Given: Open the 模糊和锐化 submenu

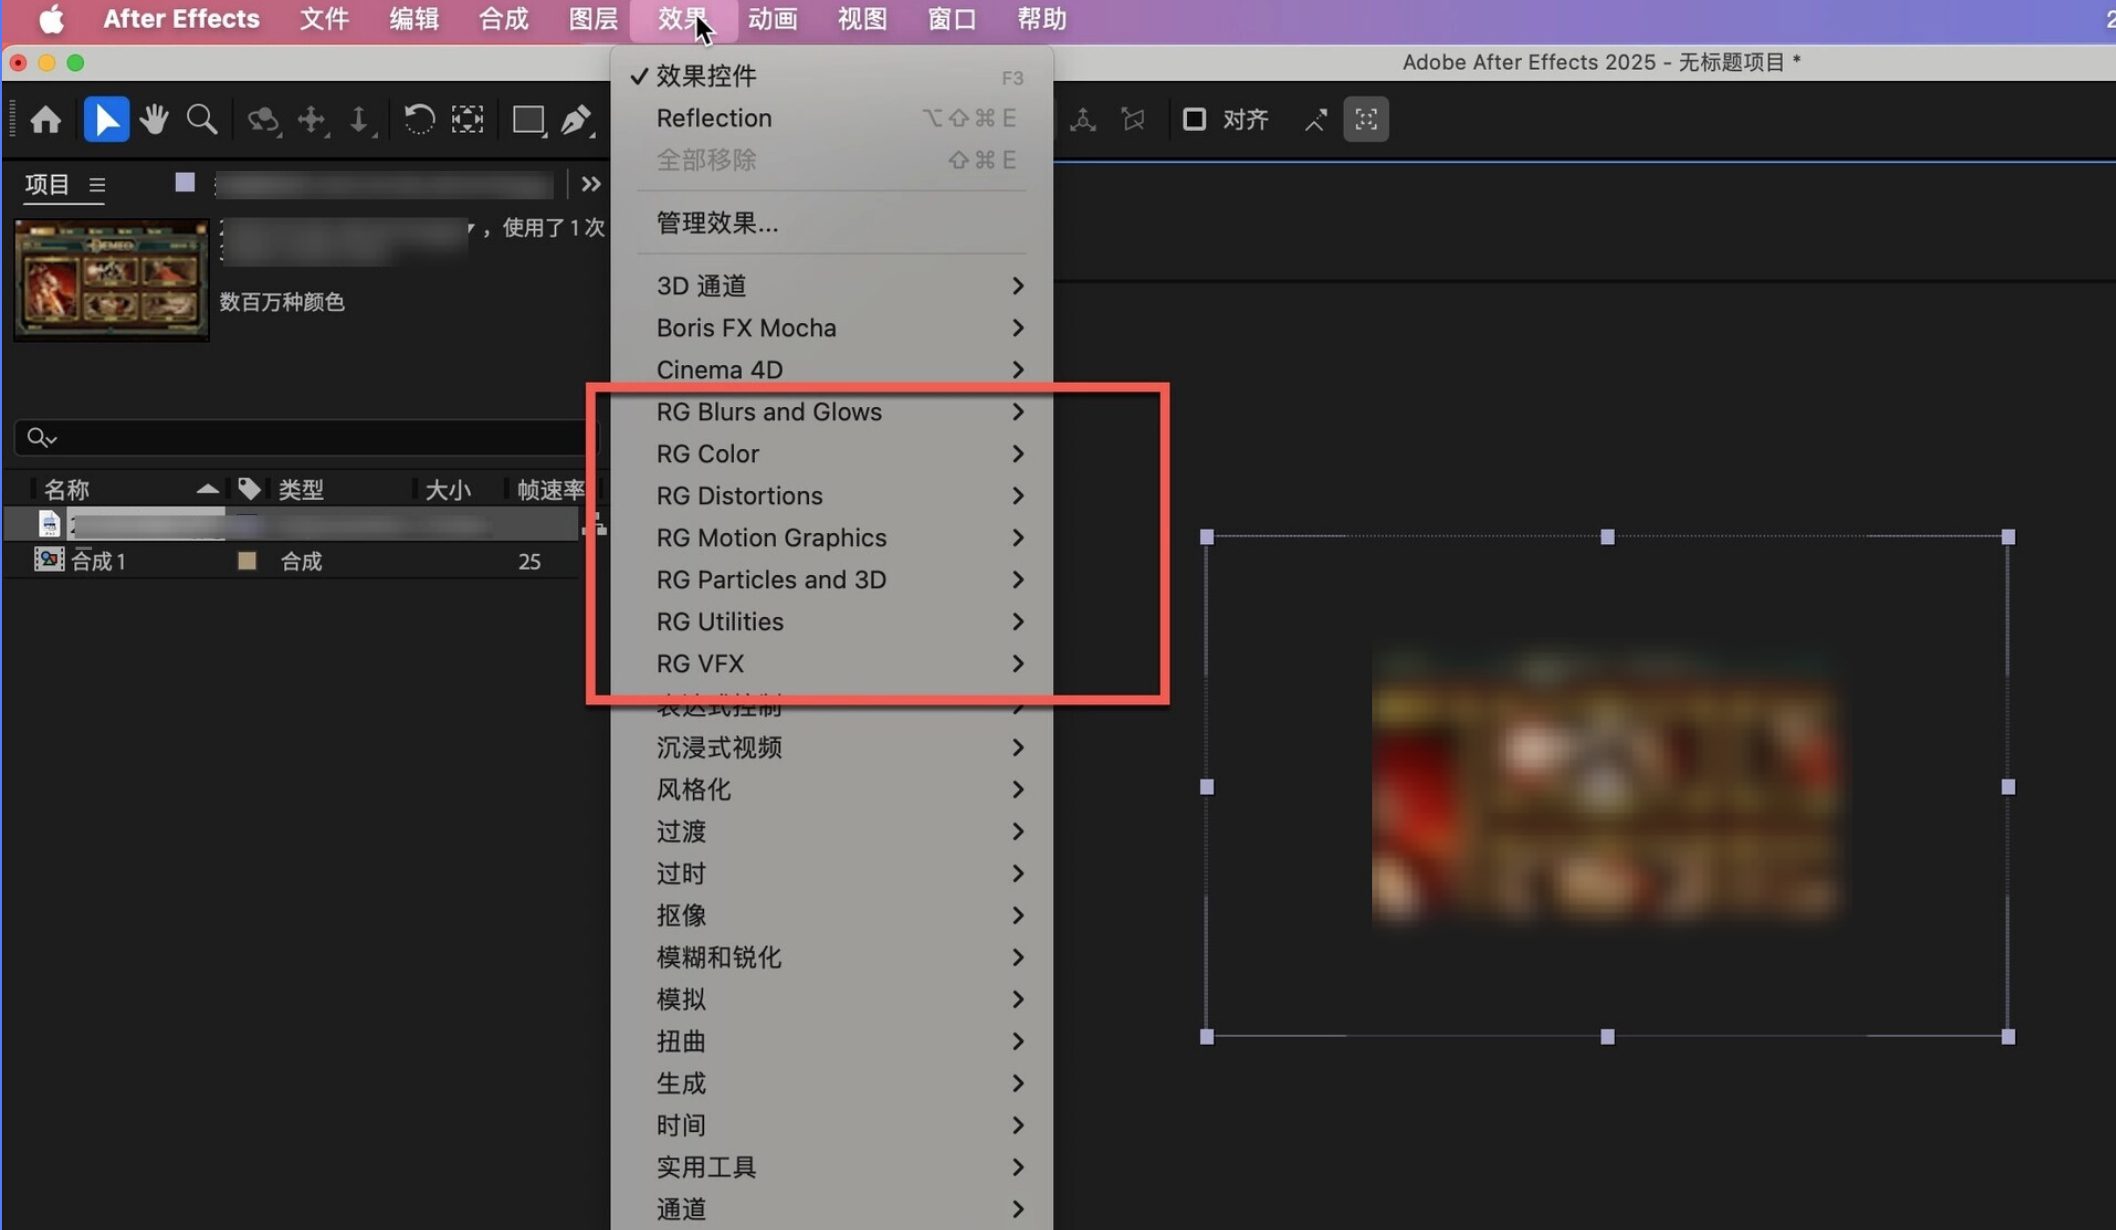Looking at the screenshot, I should pyautogui.click(x=831, y=958).
